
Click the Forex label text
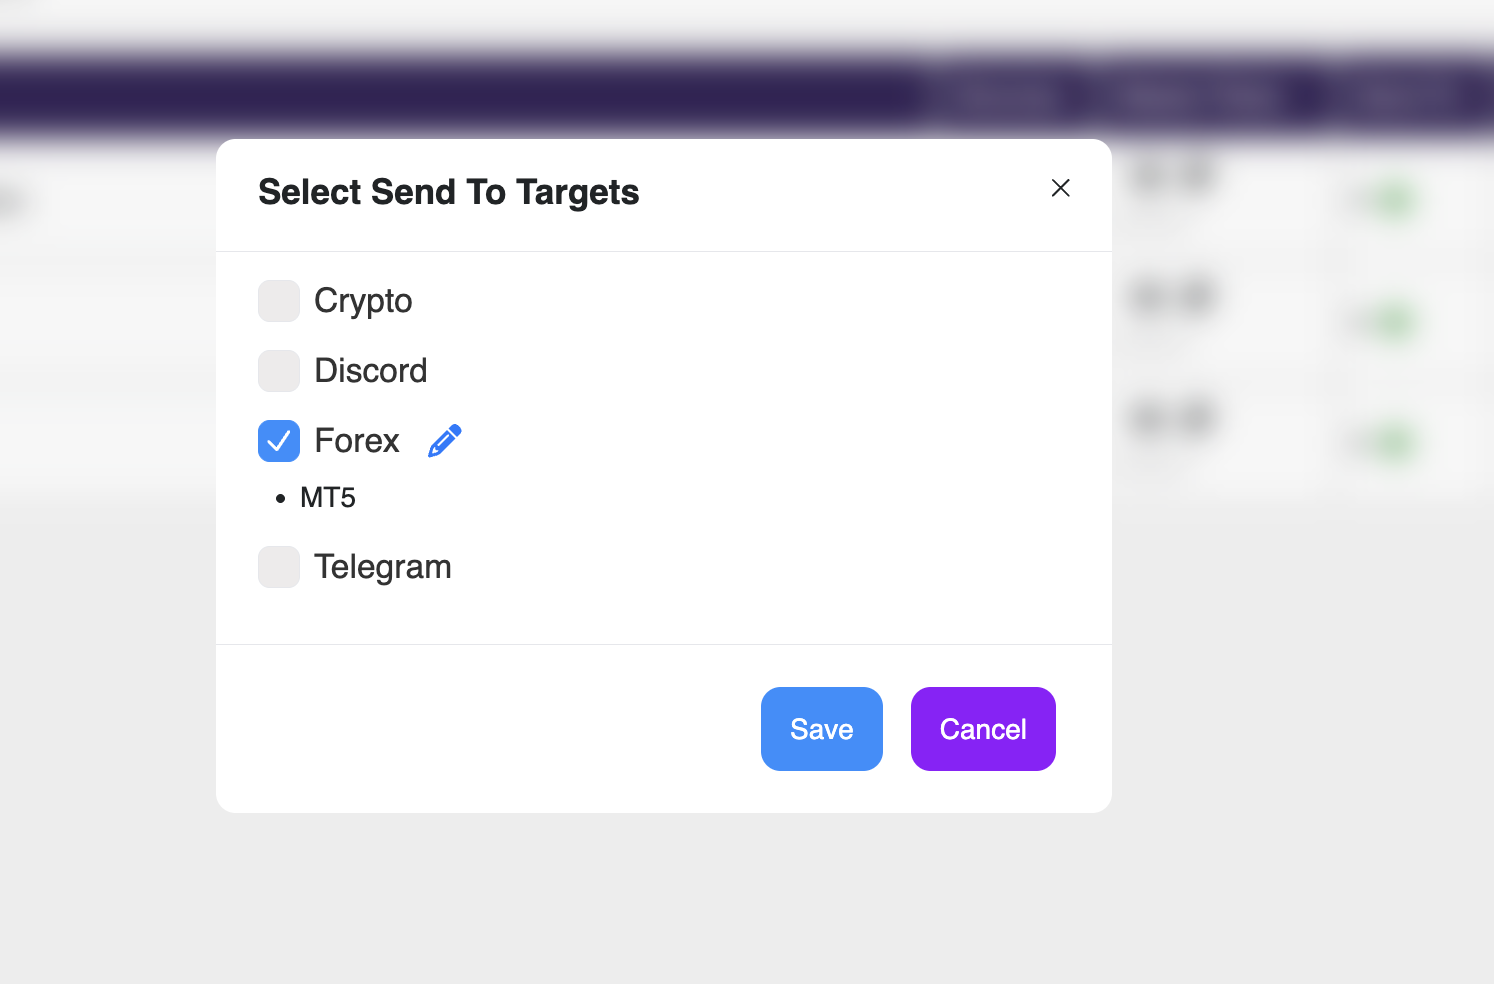coord(357,441)
